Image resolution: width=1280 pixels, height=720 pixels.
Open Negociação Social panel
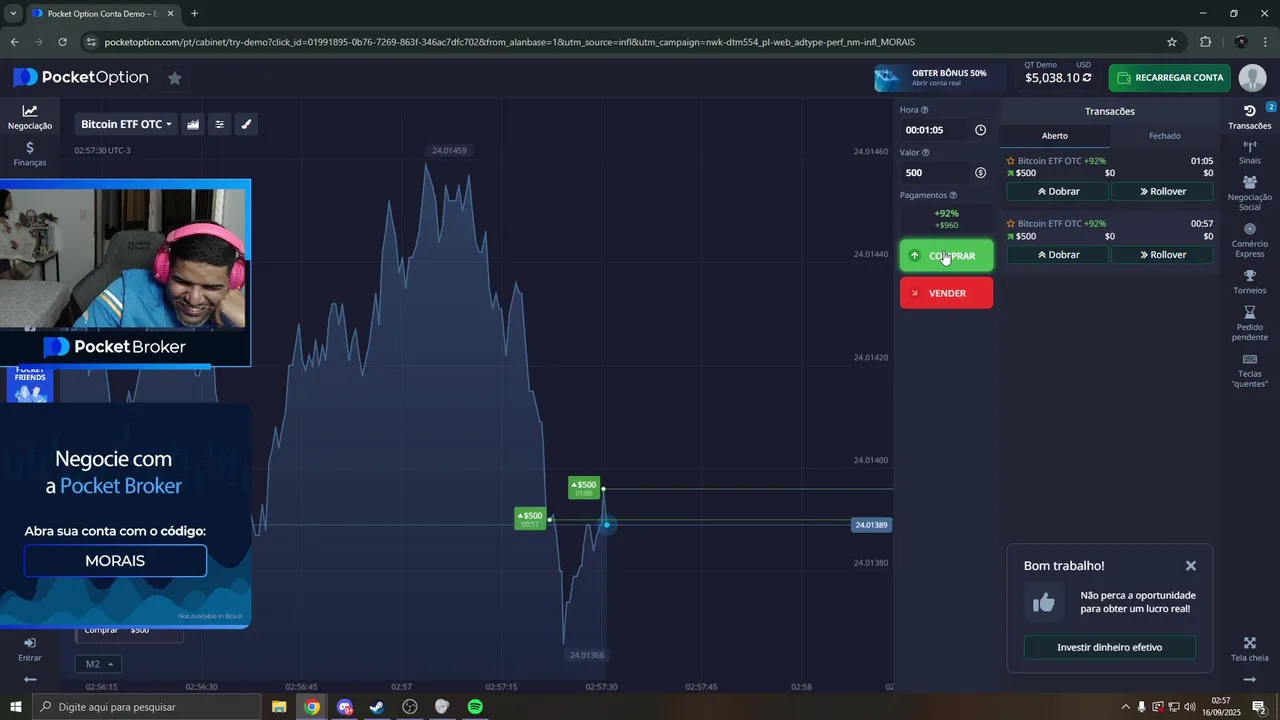tap(1250, 193)
